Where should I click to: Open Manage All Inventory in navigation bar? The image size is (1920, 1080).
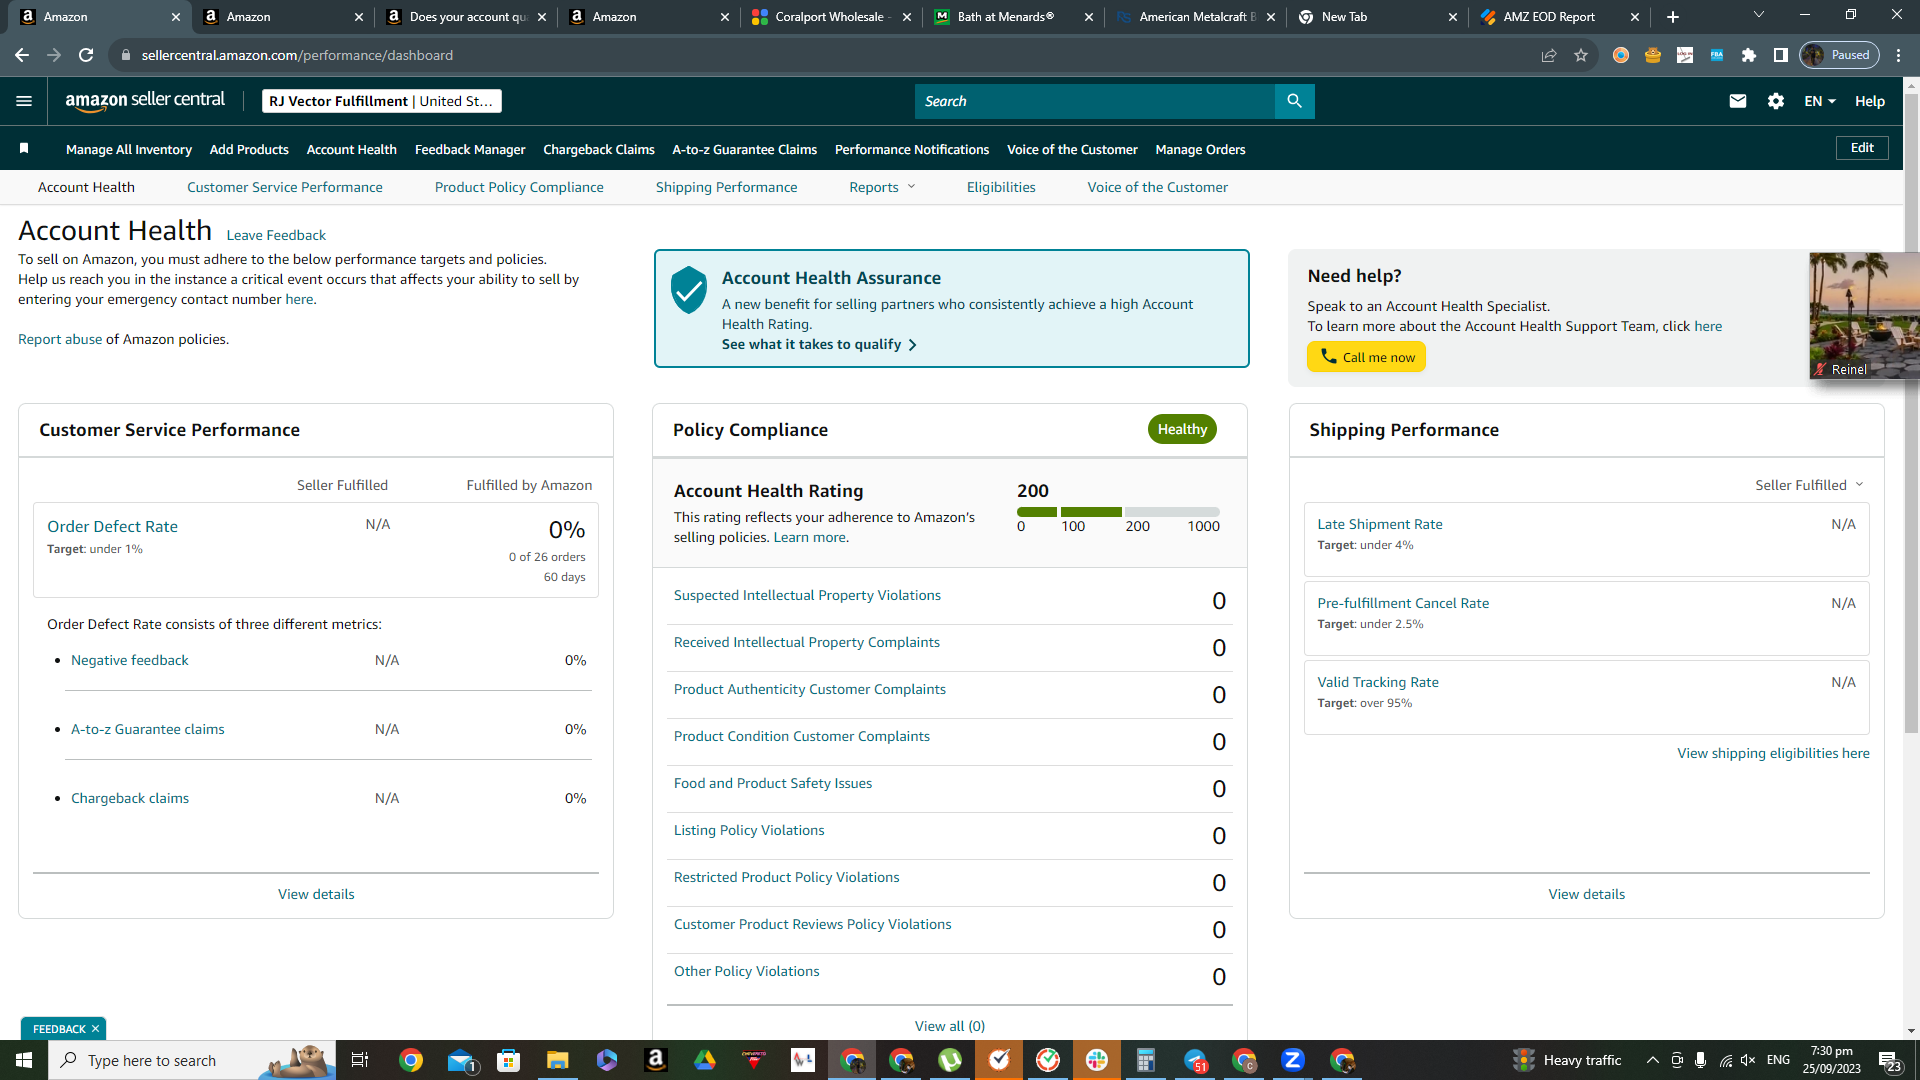(129, 149)
